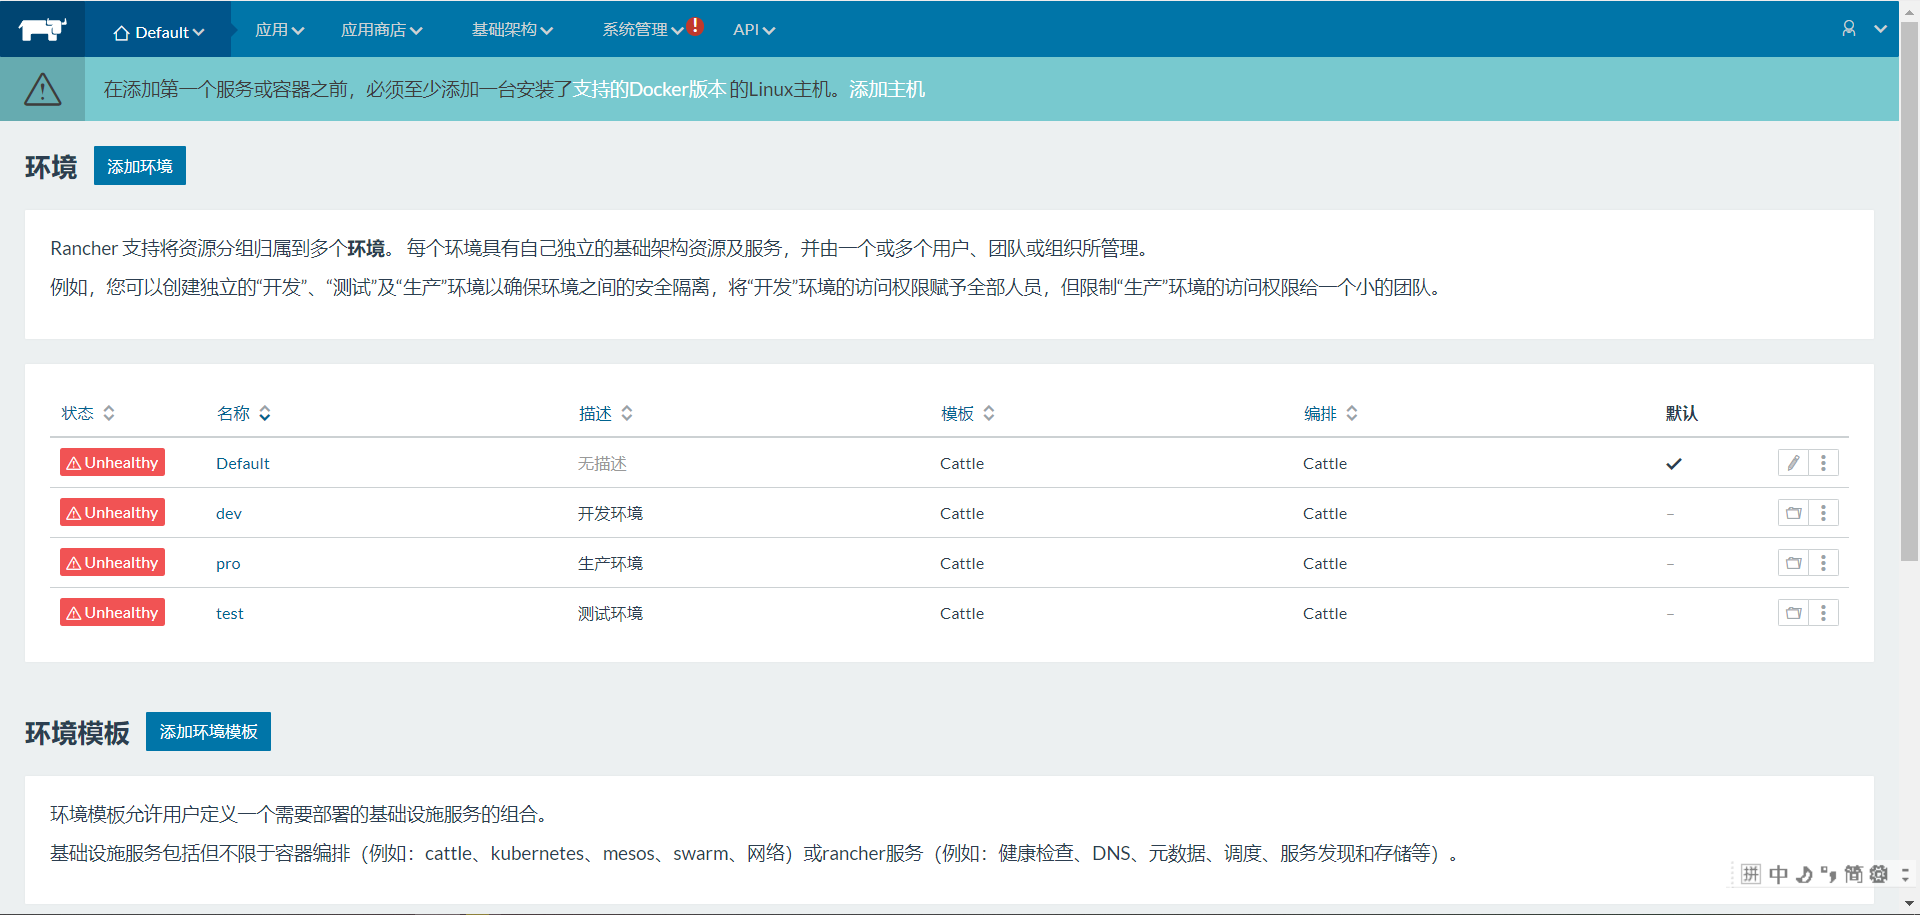Screen dimensions: 1920x915
Task: Toggle the IME punctuation icon
Action: (1828, 874)
